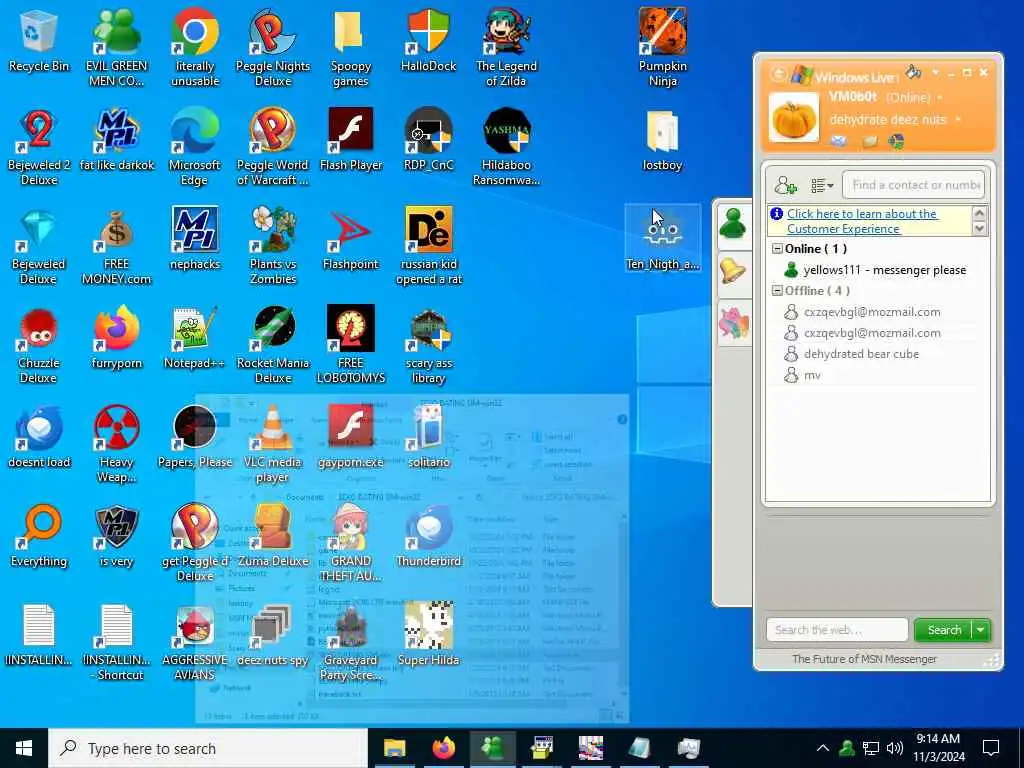Open the contact list layout dropdown

tap(822, 186)
